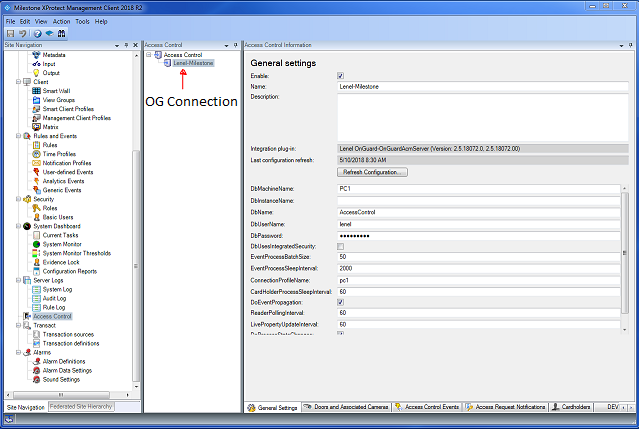Image resolution: width=639 pixels, height=429 pixels.
Task: Collapse the Security tree node
Action: 18,199
